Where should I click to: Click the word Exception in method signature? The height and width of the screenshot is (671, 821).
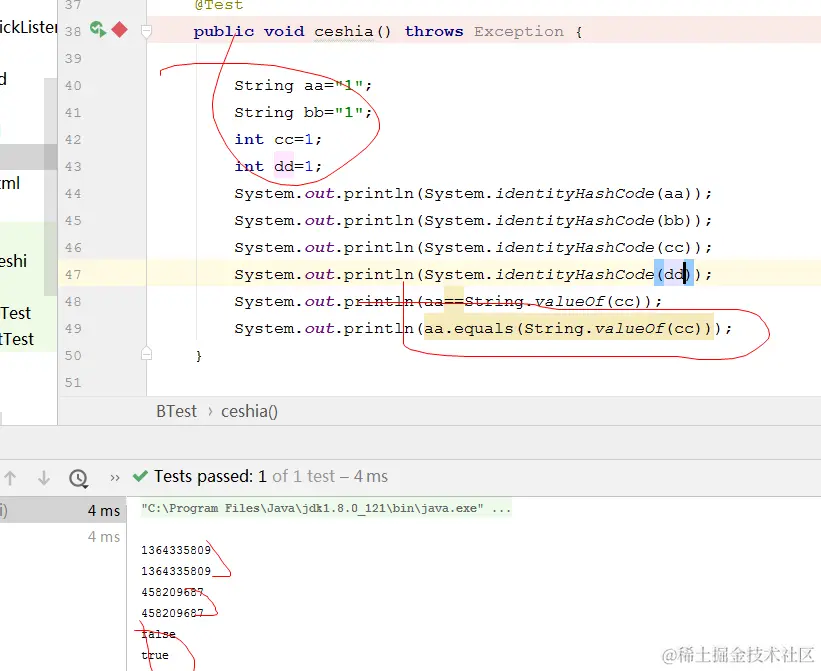(x=519, y=31)
